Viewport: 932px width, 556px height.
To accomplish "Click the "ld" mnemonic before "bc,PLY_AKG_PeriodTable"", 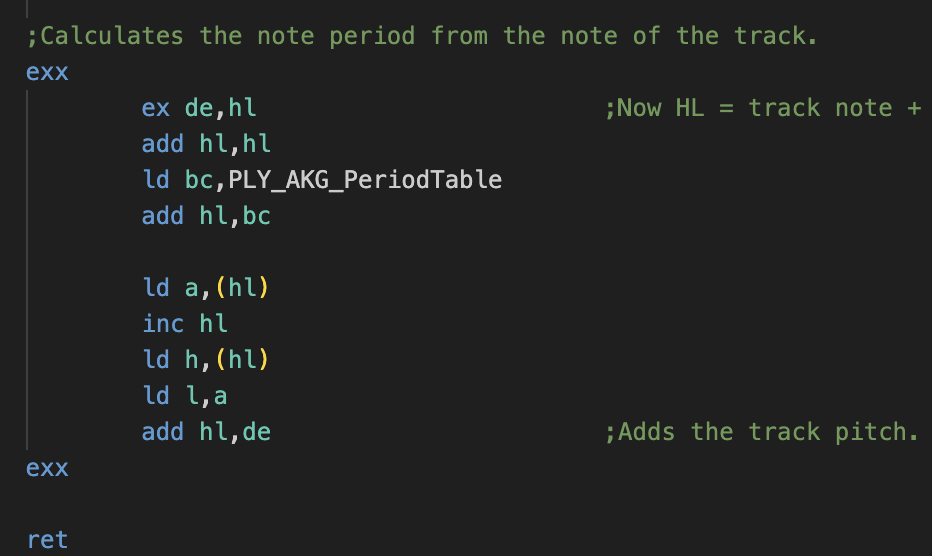I will click(155, 180).
